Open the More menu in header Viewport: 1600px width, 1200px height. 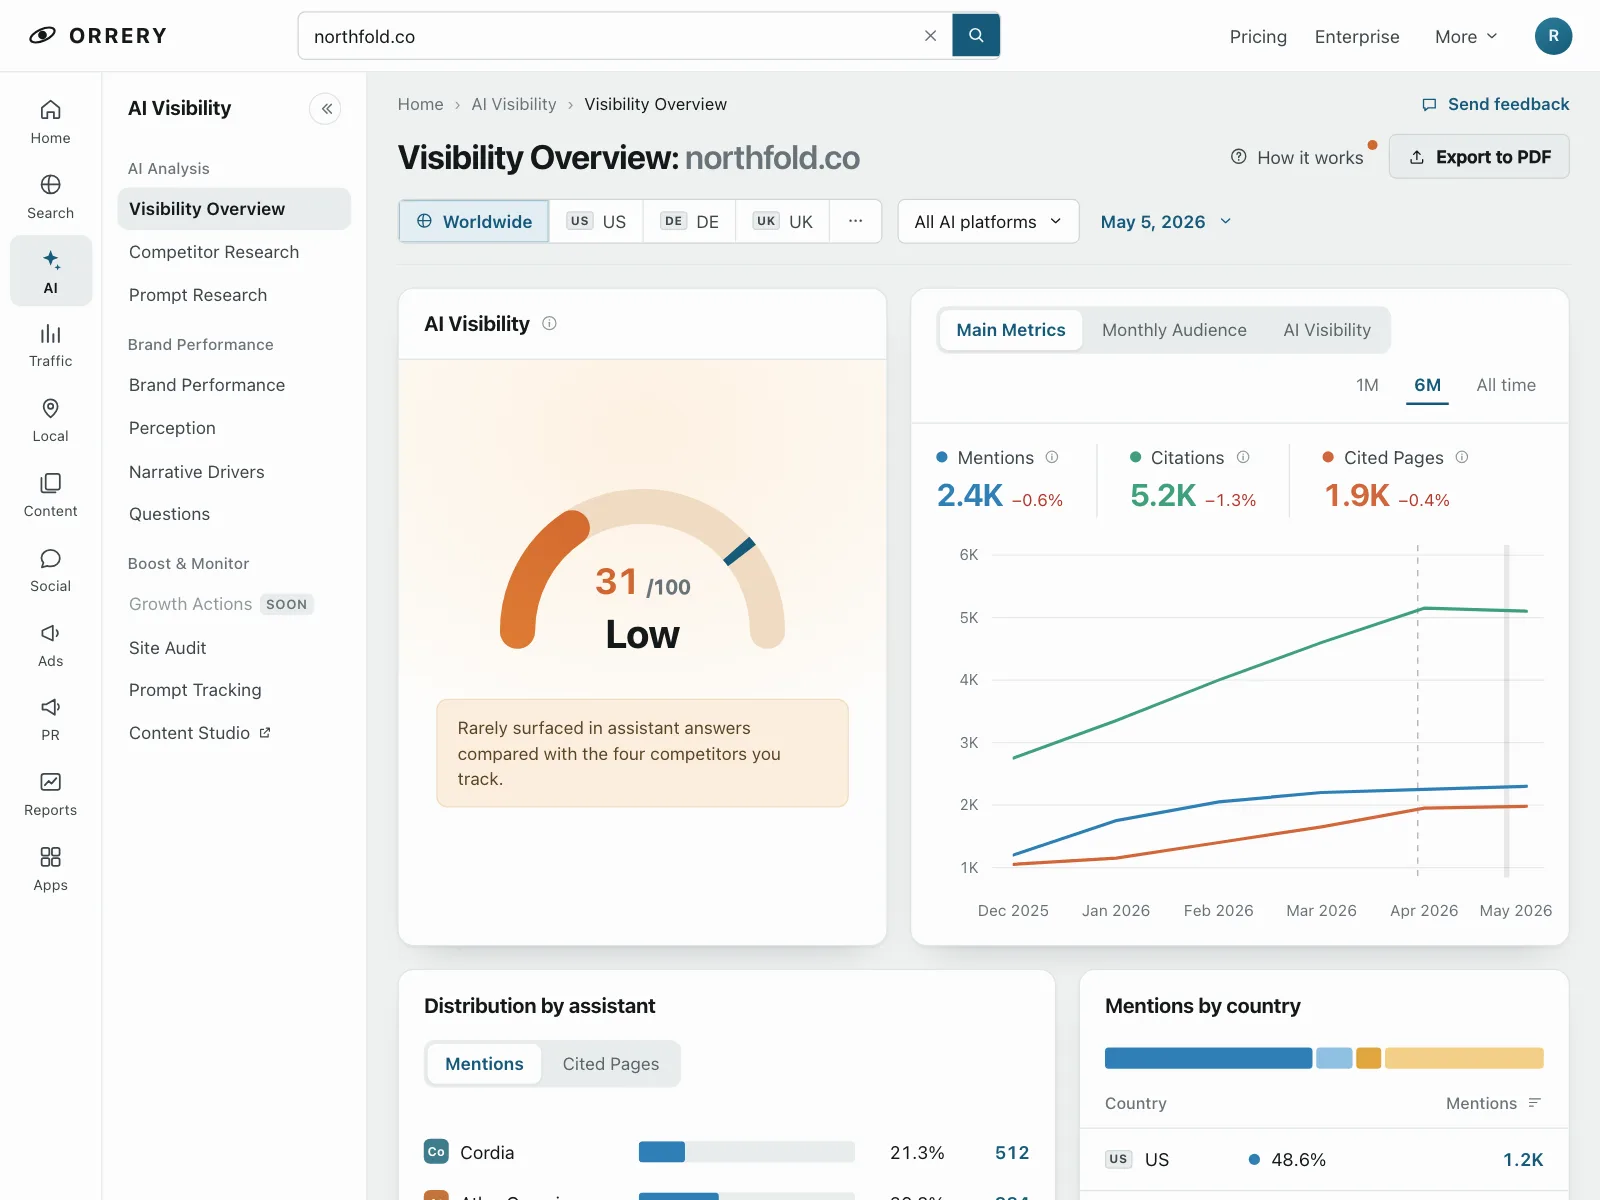pos(1466,36)
